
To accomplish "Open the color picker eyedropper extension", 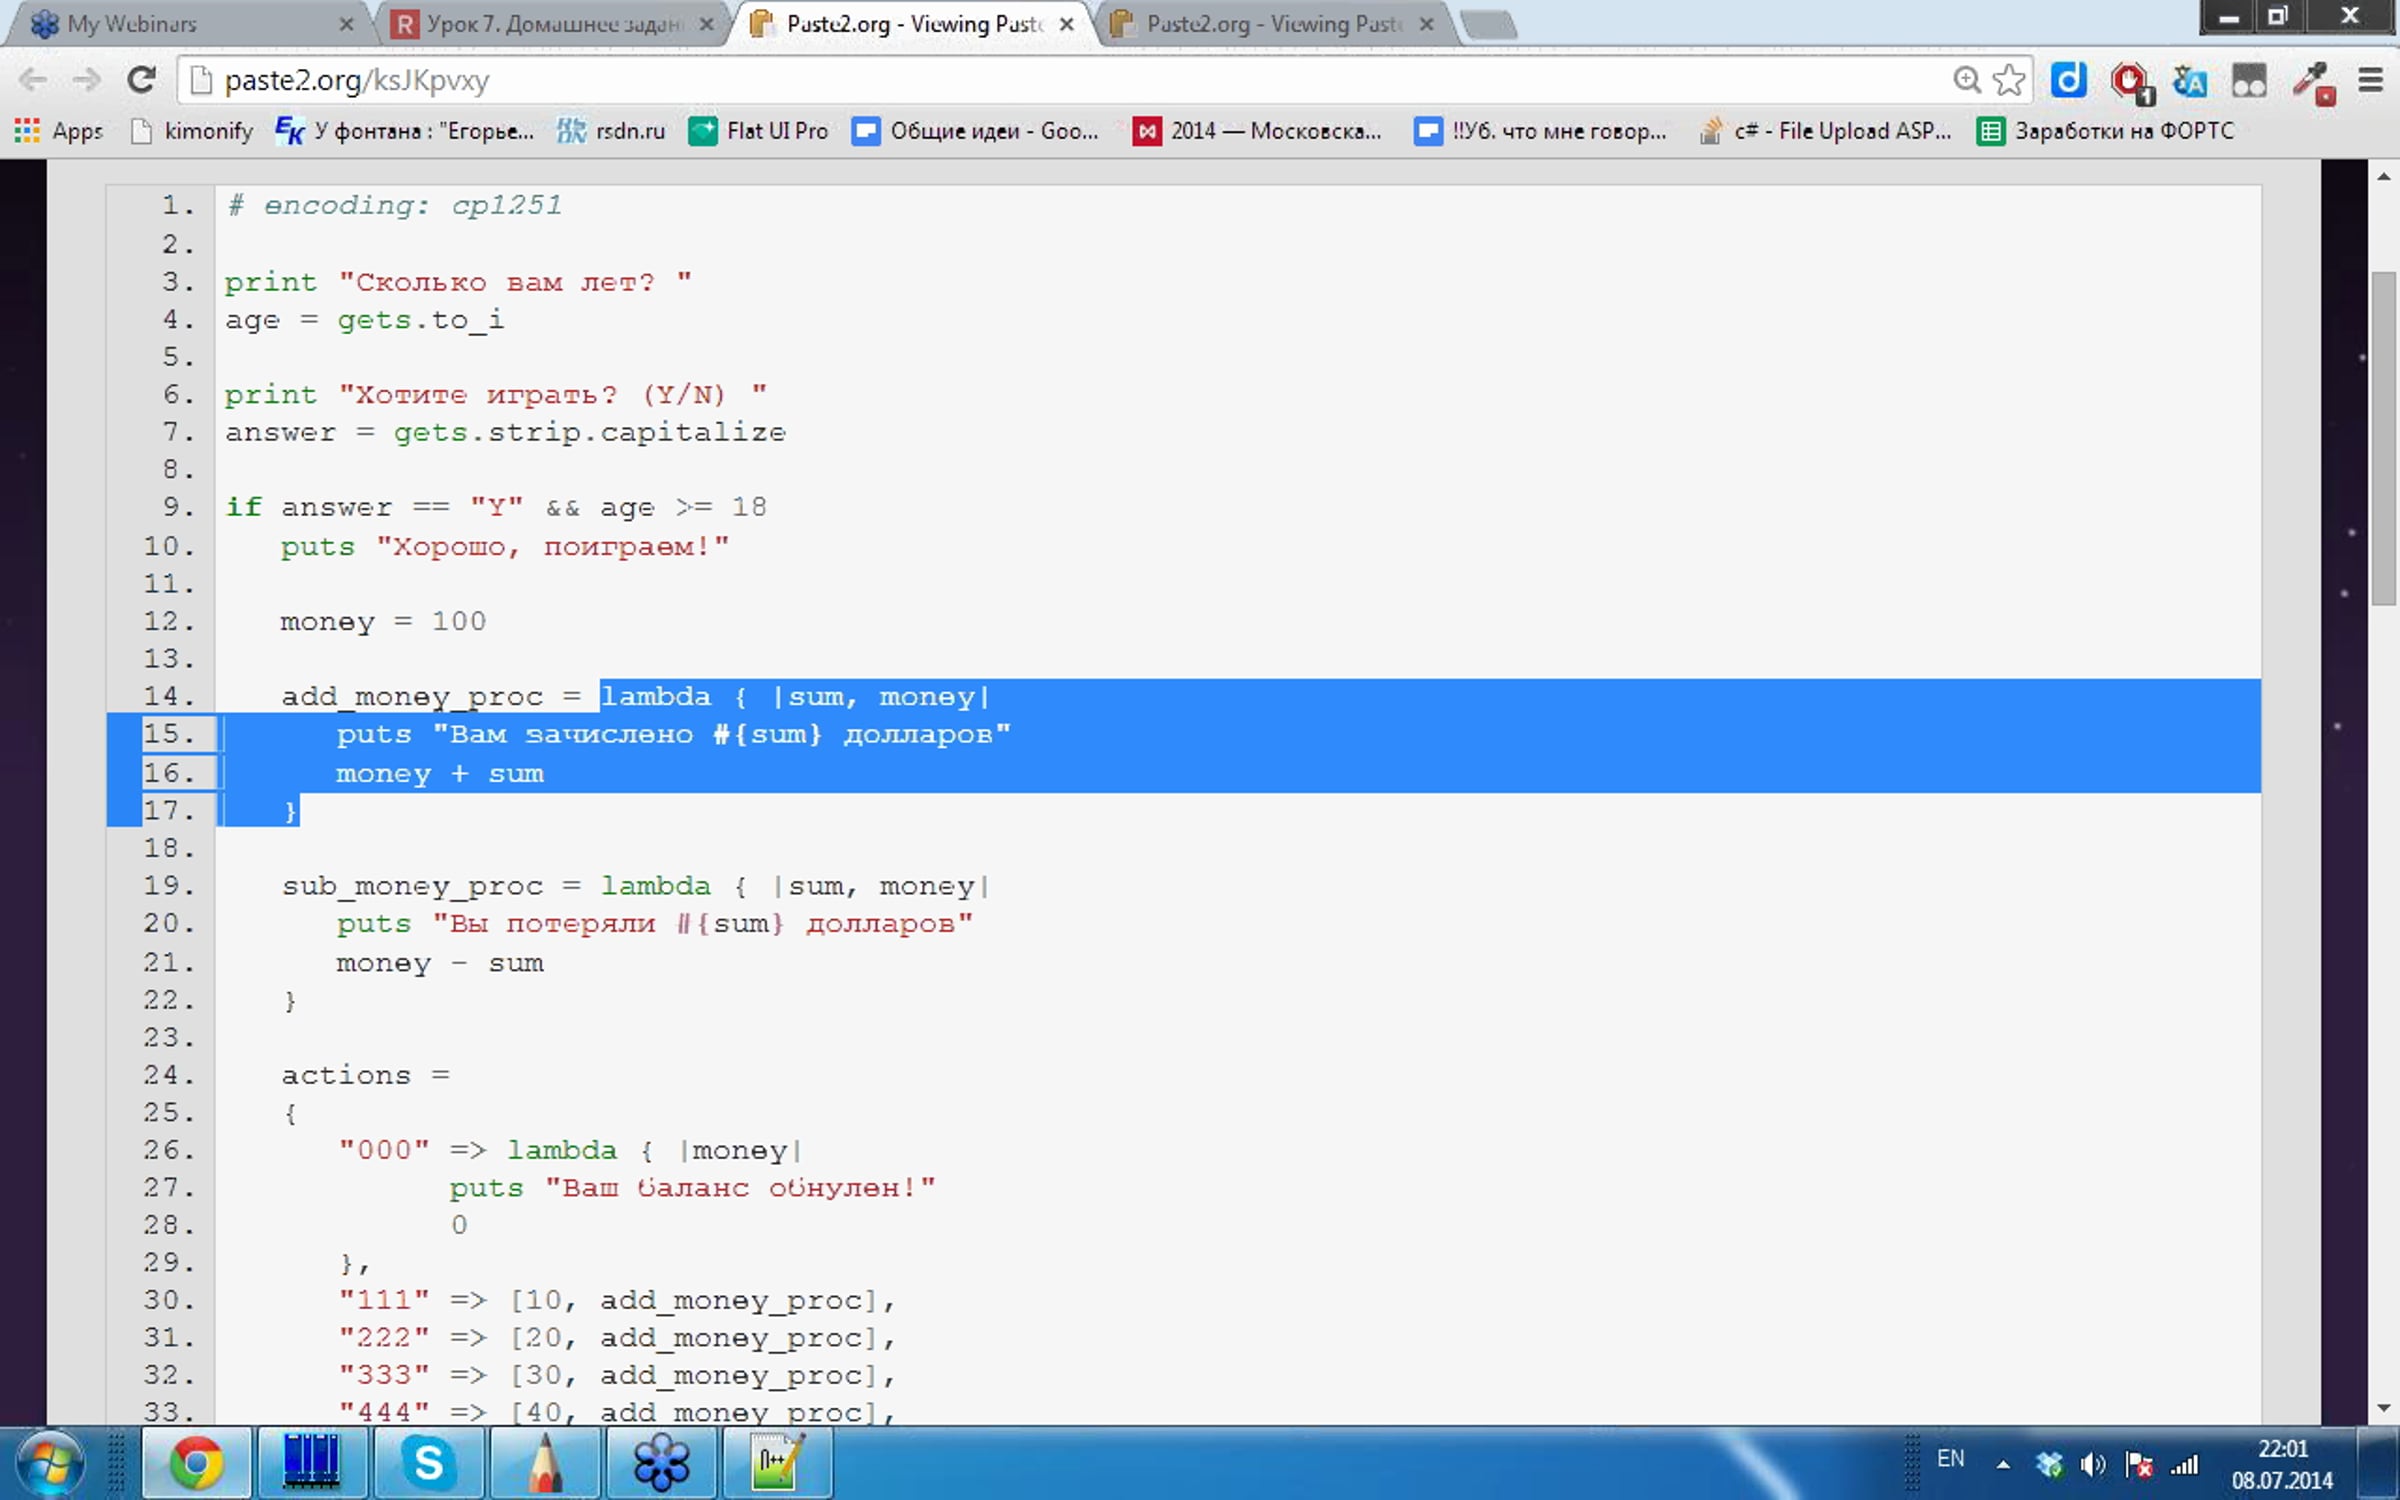I will tap(2313, 82).
